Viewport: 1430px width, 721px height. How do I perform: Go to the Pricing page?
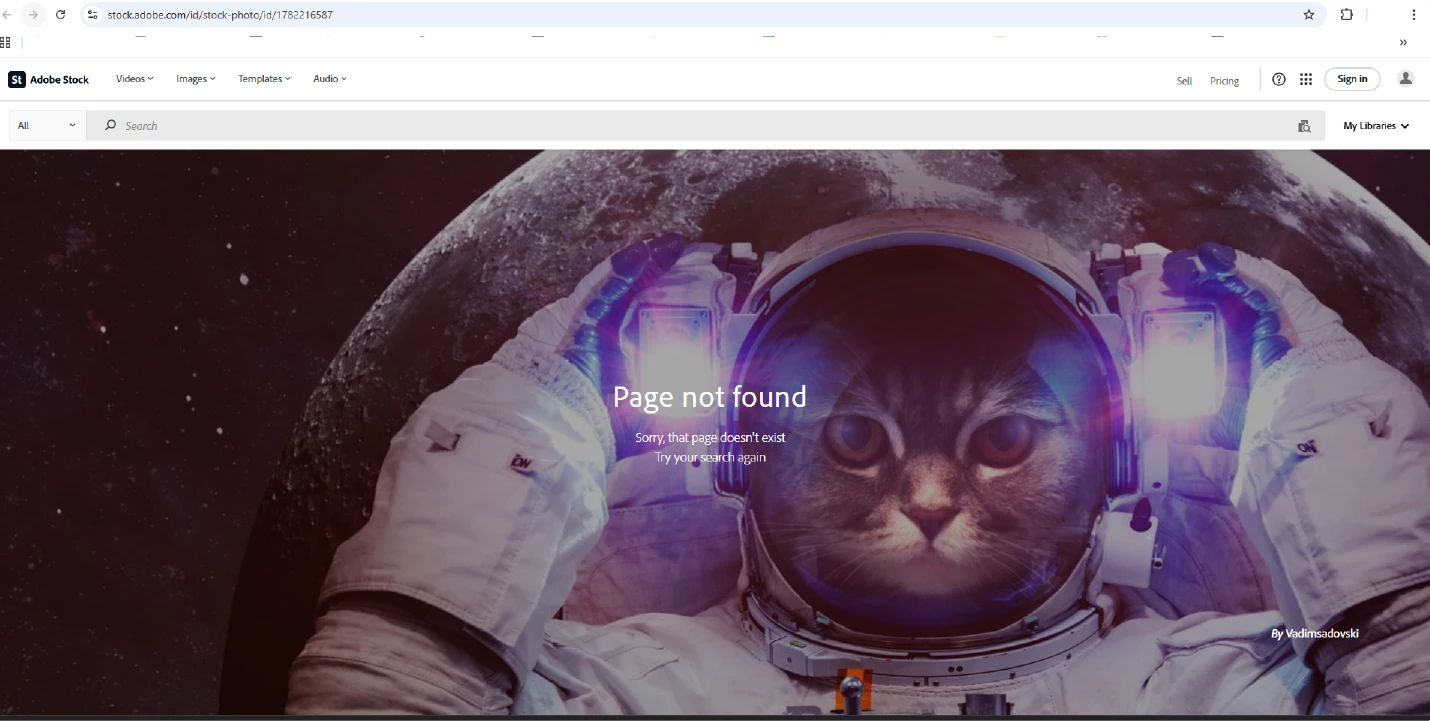coord(1224,81)
